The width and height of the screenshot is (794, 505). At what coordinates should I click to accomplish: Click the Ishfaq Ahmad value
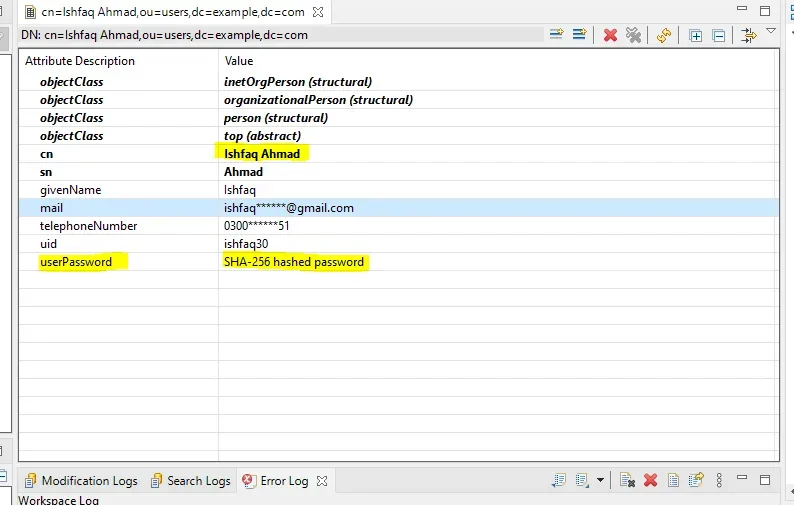(262, 153)
